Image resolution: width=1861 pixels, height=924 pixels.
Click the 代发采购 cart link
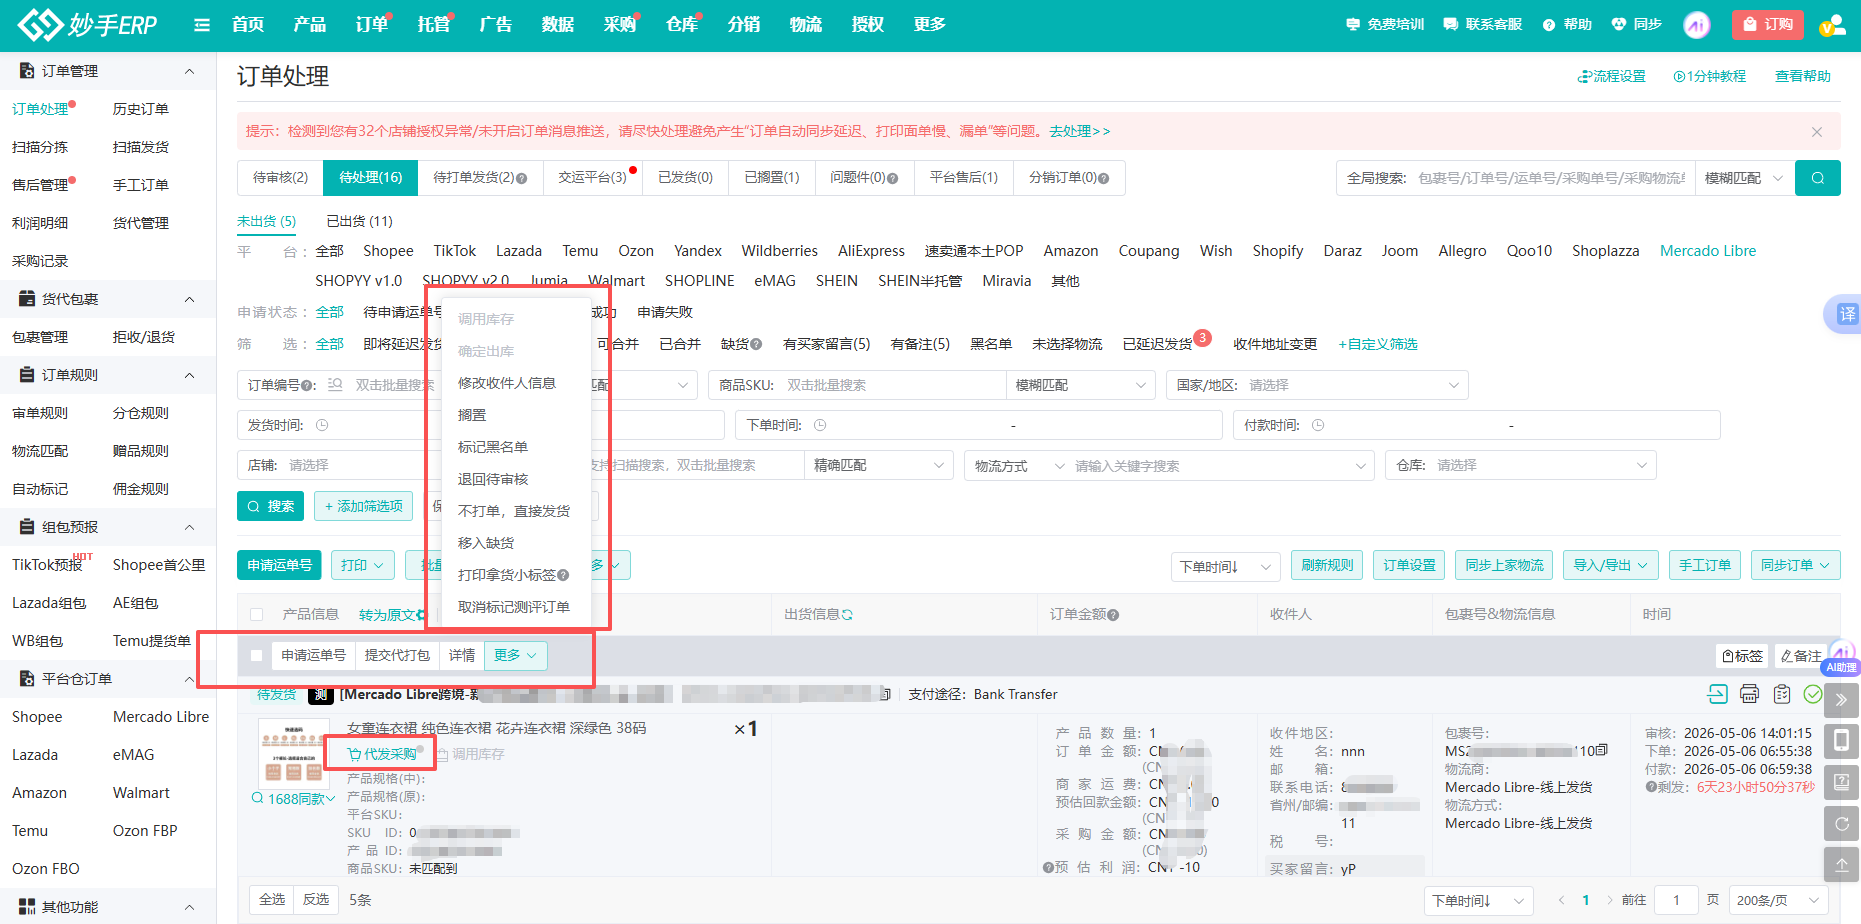click(x=381, y=754)
